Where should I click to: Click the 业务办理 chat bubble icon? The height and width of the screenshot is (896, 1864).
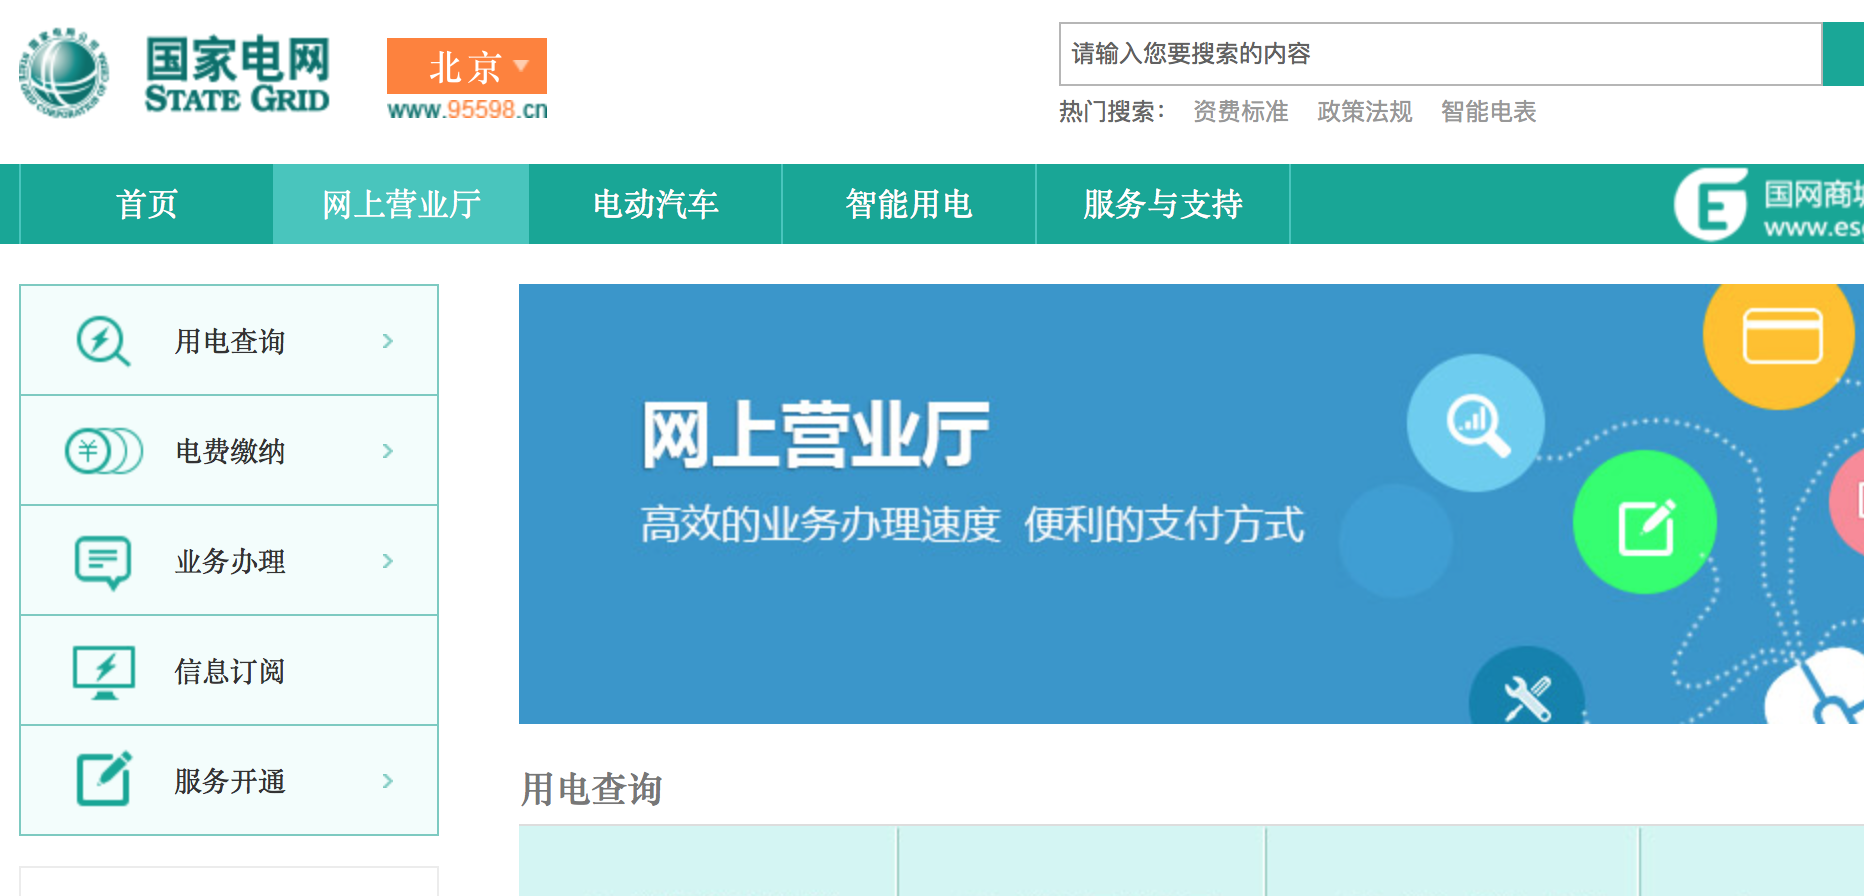coord(103,562)
